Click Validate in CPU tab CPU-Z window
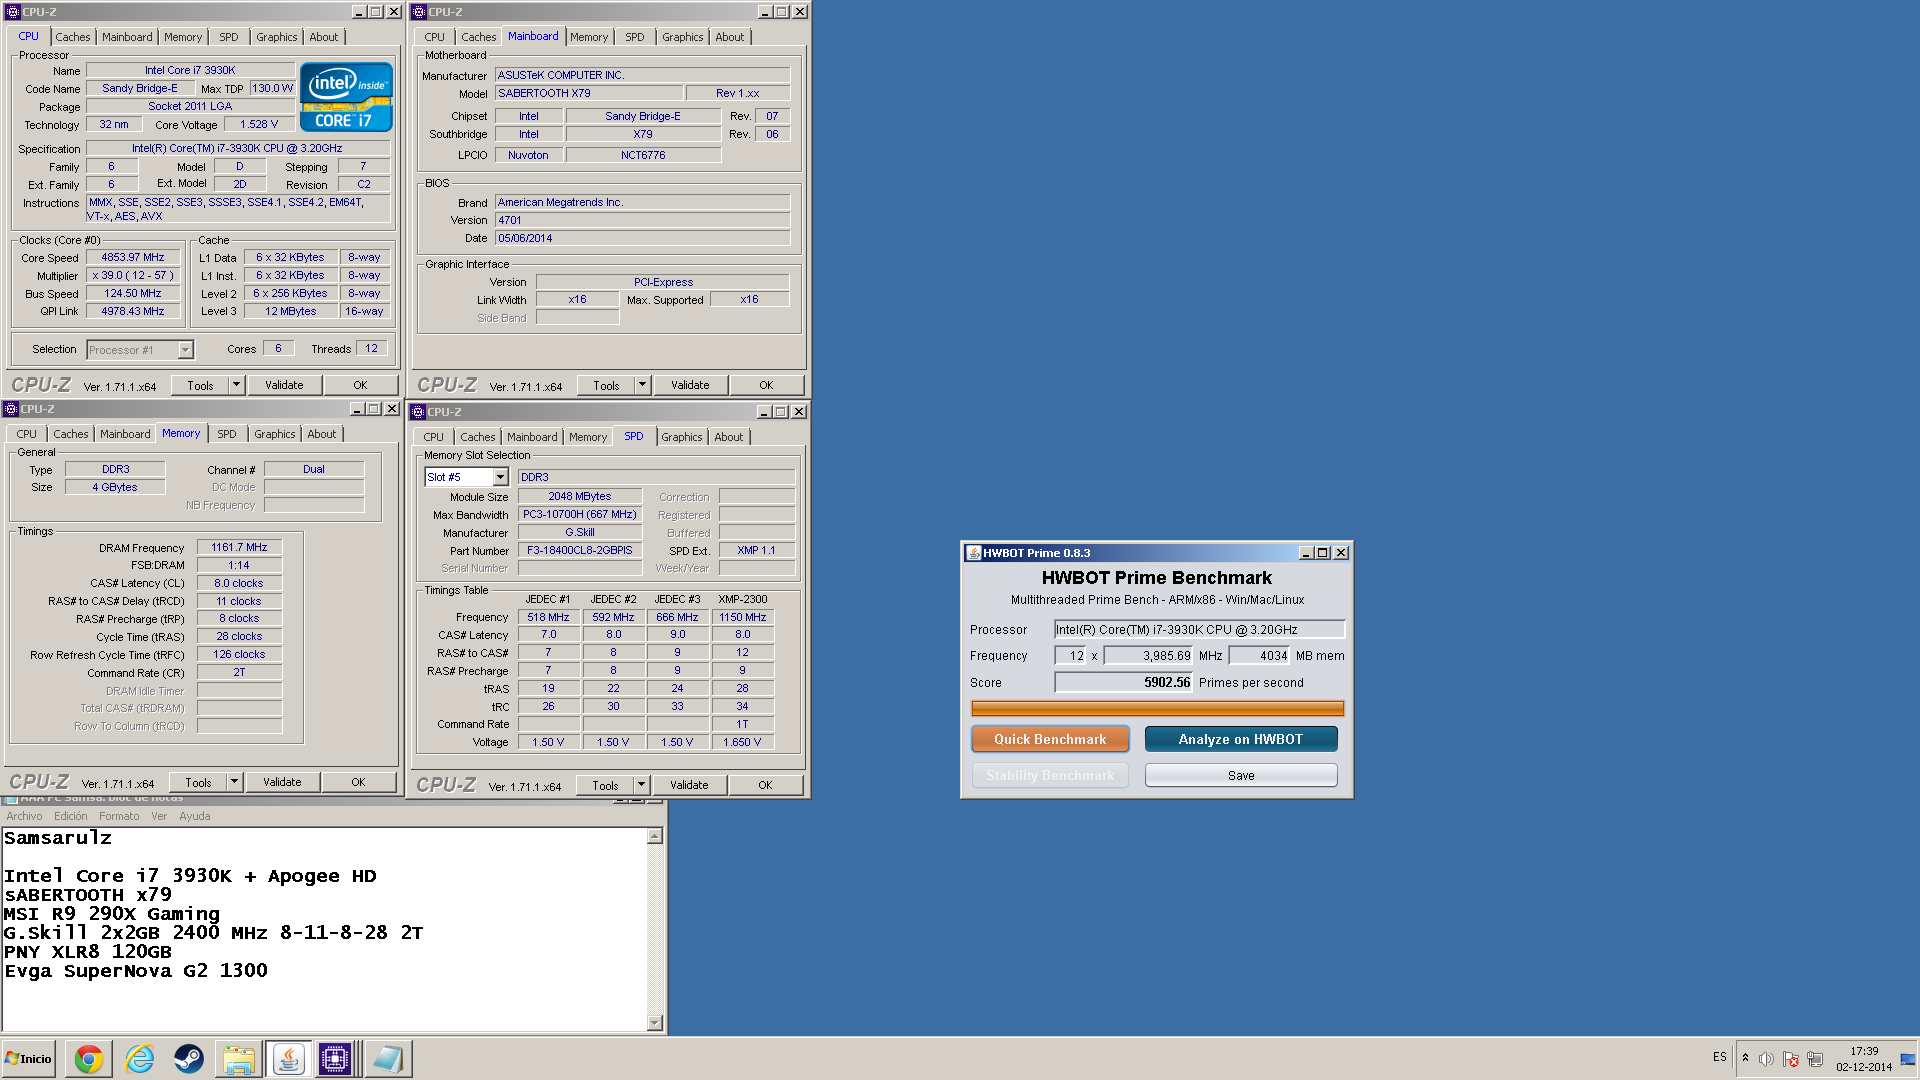Viewport: 1920px width, 1080px height. 284,385
